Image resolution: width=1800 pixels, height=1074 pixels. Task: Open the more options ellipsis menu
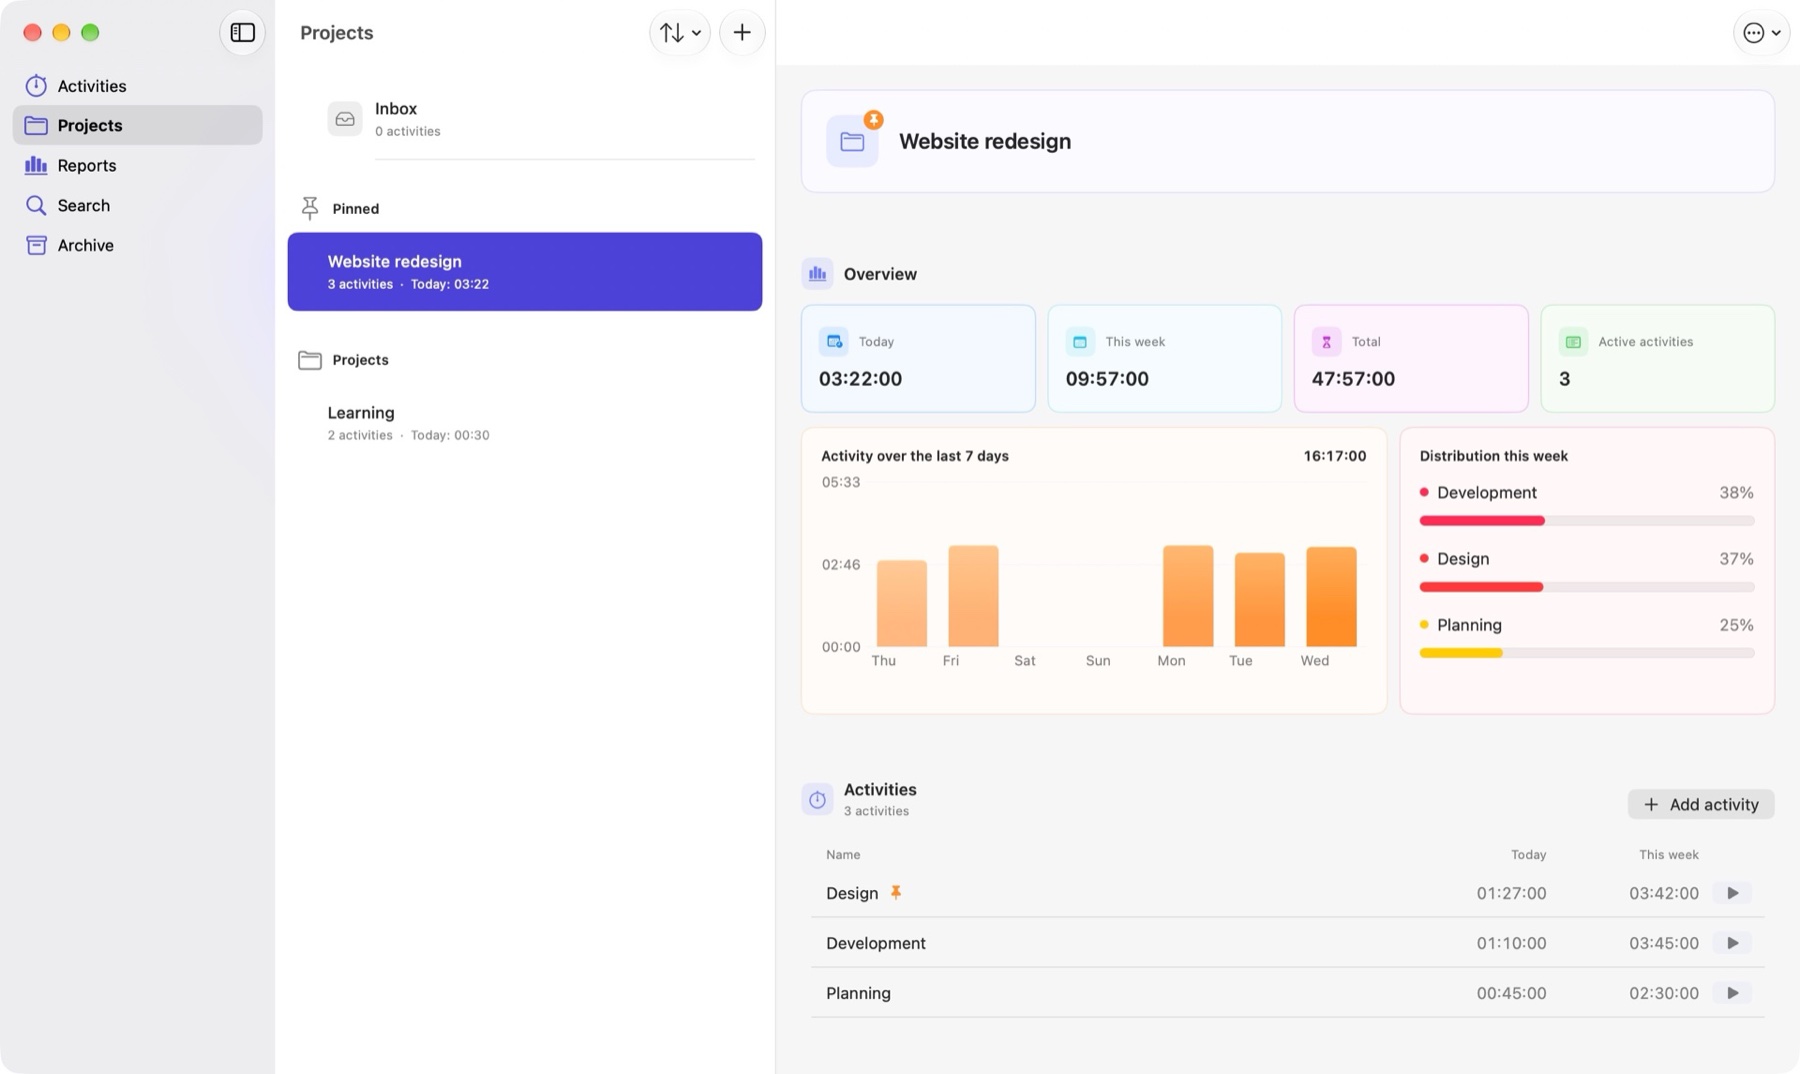click(x=1761, y=33)
